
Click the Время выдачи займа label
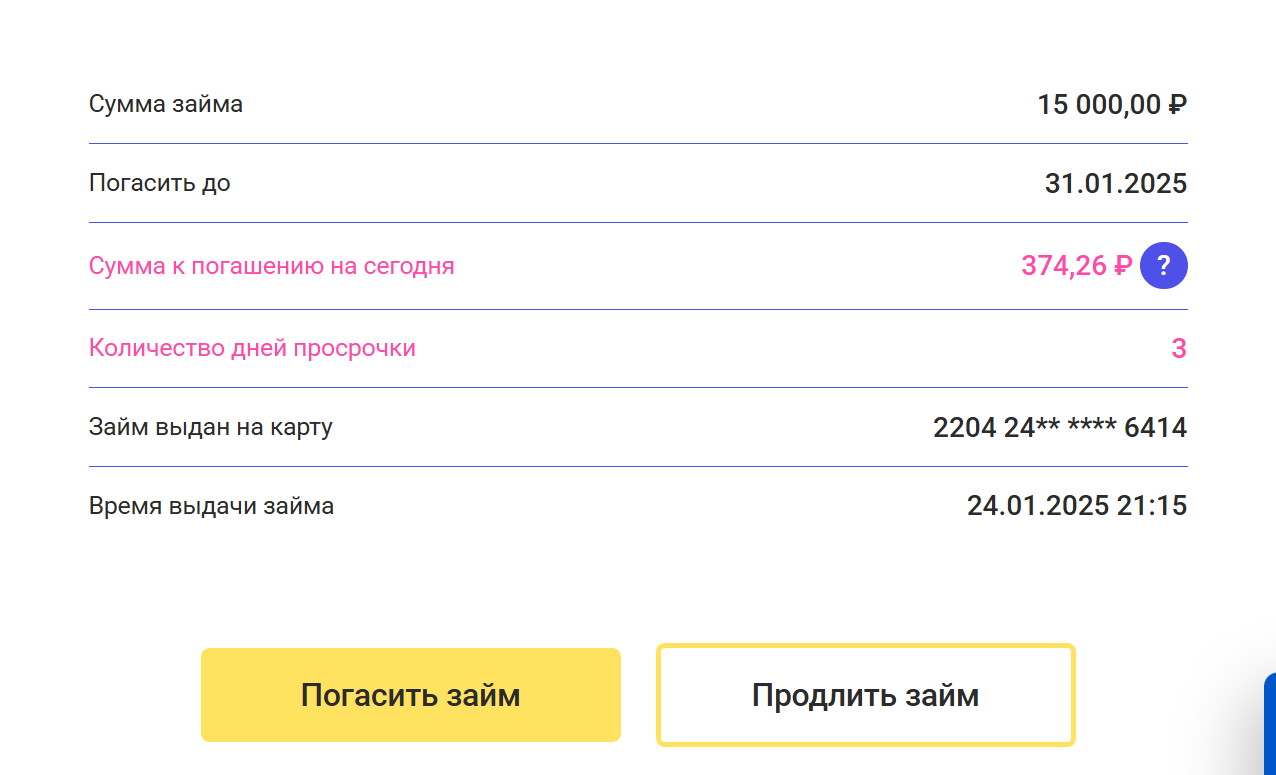pyautogui.click(x=211, y=506)
